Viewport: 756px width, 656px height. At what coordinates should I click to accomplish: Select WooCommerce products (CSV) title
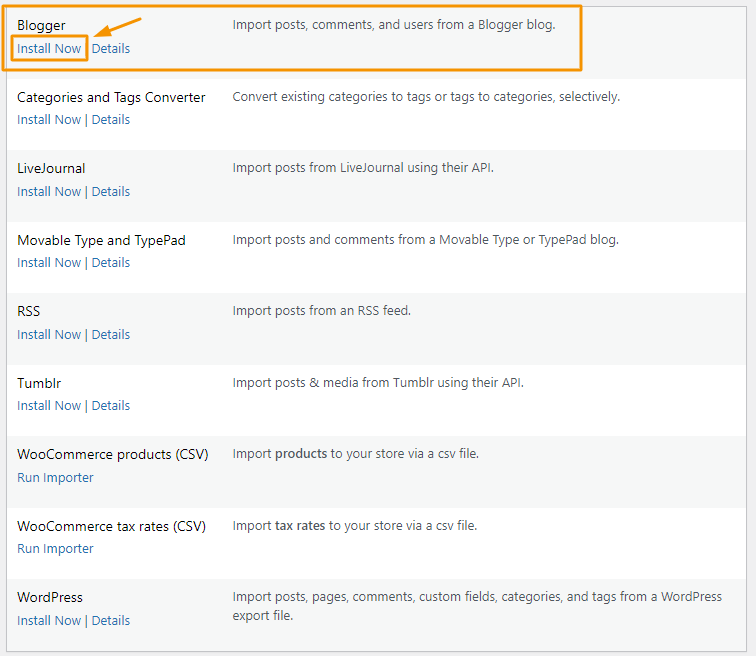tap(112, 455)
